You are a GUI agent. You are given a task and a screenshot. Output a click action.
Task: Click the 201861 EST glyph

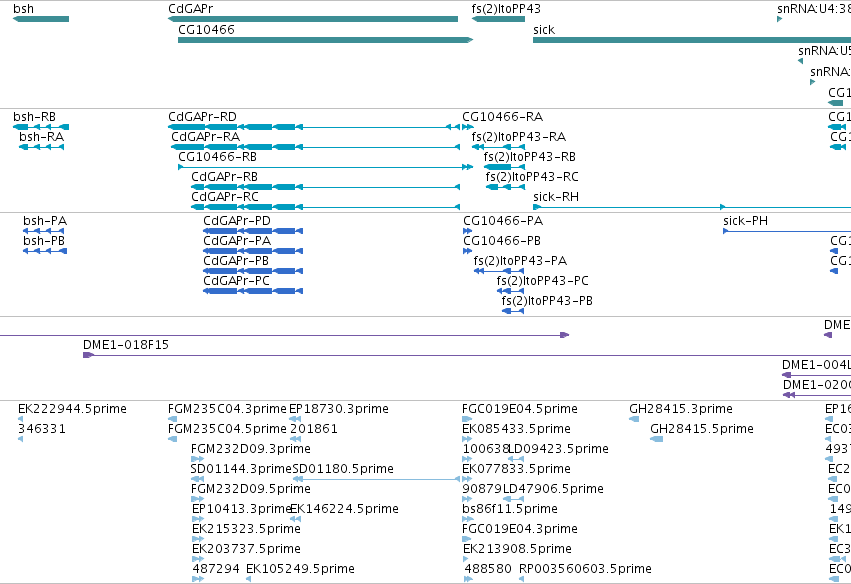tap(295, 439)
